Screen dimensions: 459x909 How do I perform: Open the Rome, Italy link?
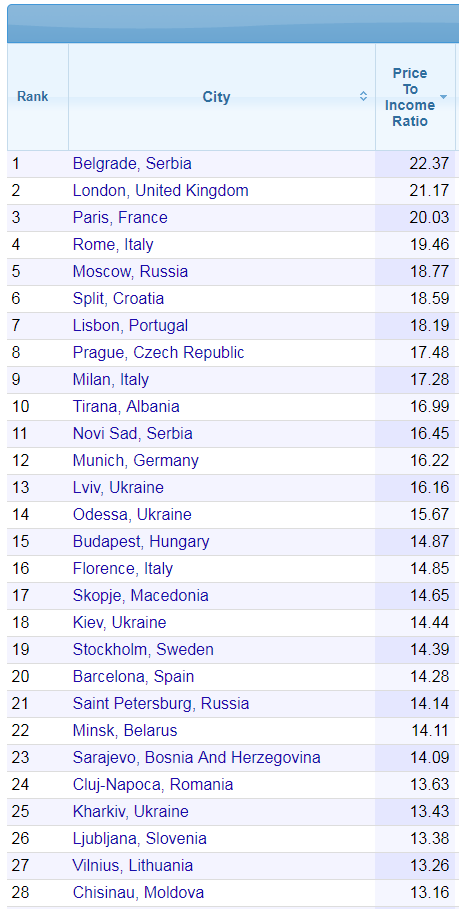[113, 245]
